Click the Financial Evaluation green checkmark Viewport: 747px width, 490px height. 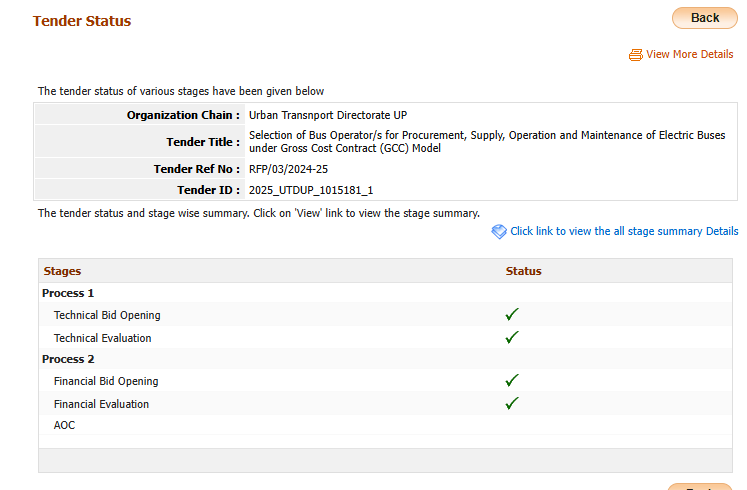click(512, 403)
